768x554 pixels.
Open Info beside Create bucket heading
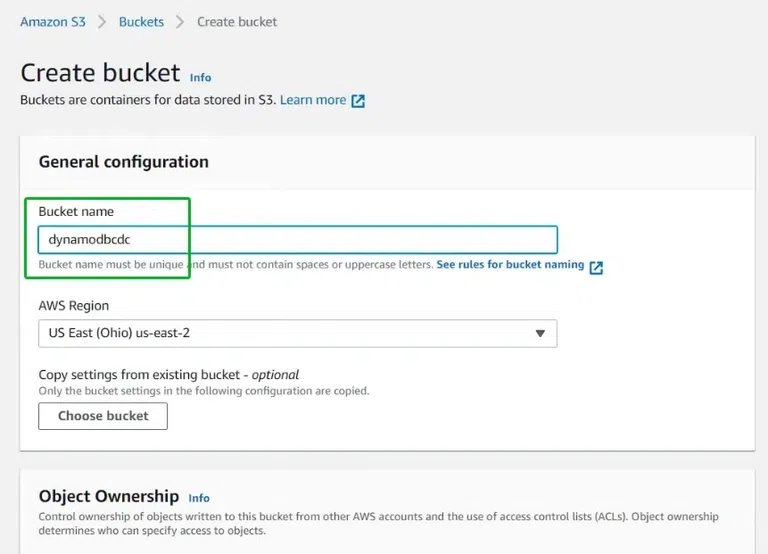(200, 77)
